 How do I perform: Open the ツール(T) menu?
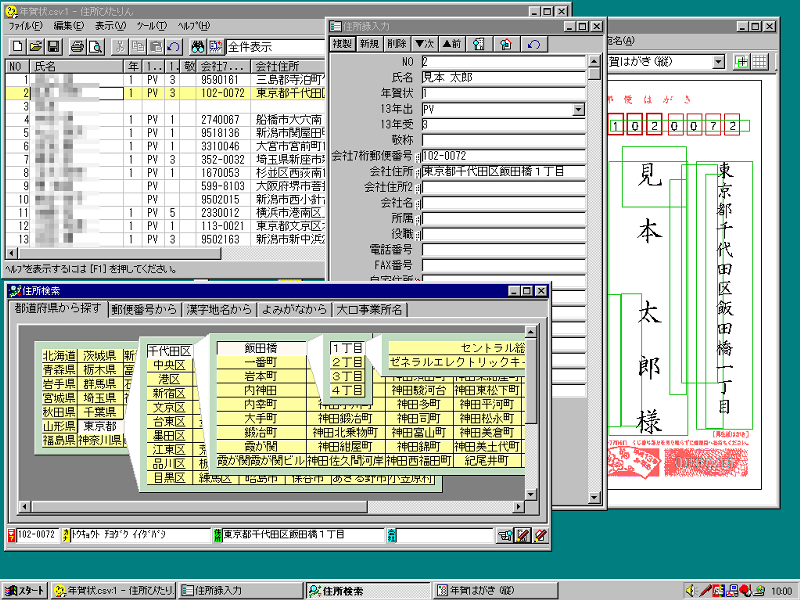(x=152, y=26)
